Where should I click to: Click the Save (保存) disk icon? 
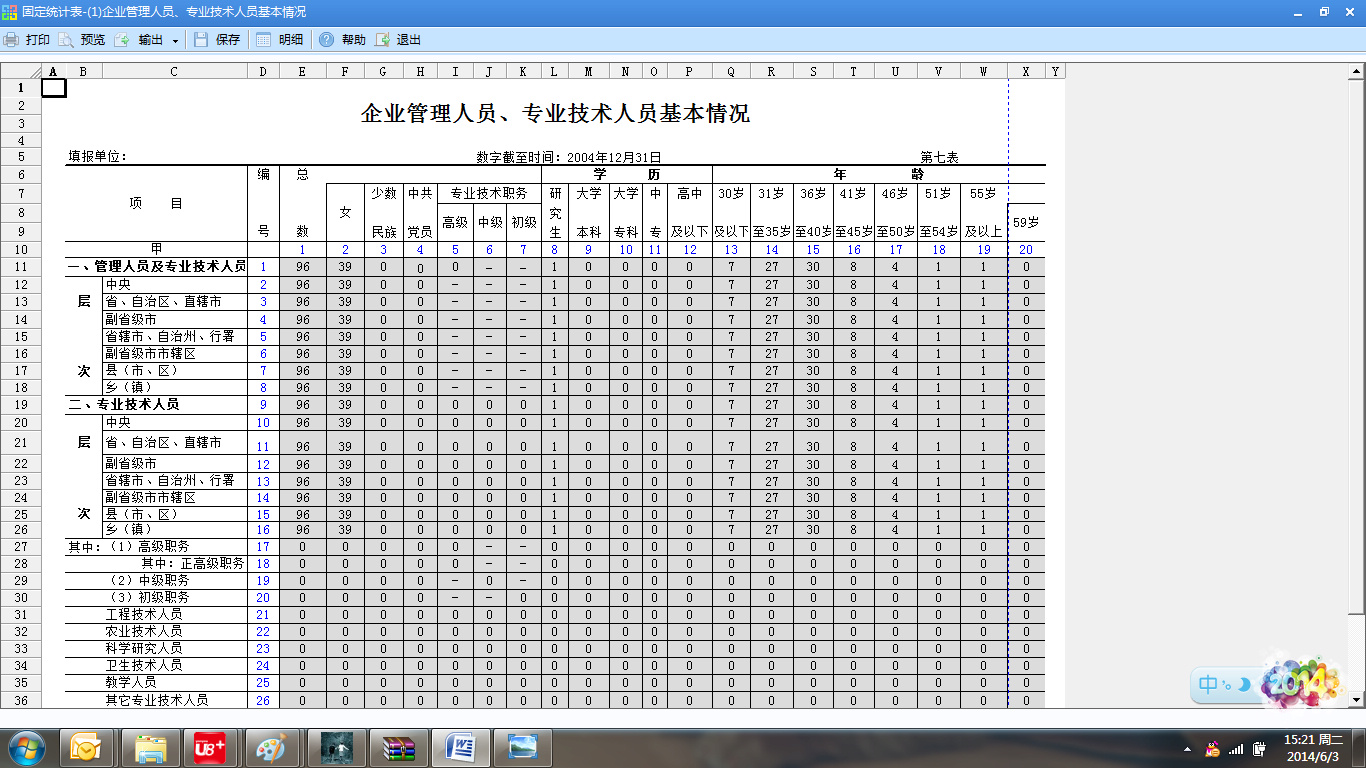[x=201, y=40]
